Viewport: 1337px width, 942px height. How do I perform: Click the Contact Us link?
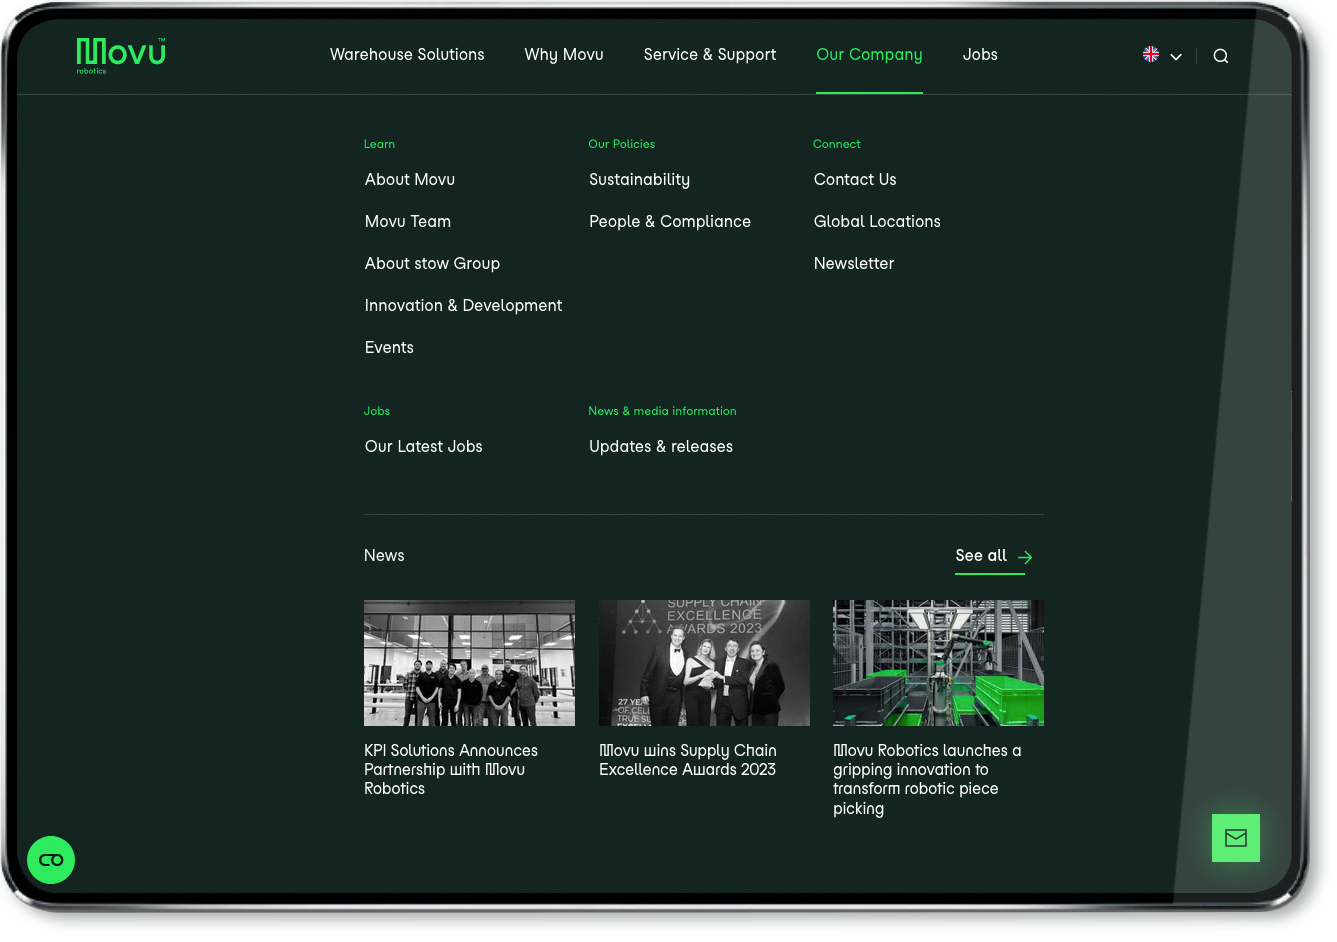tap(855, 180)
